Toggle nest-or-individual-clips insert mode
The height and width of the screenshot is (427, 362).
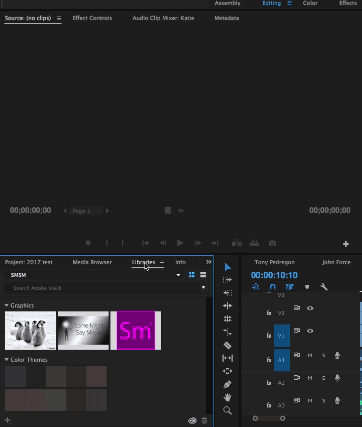[256, 287]
